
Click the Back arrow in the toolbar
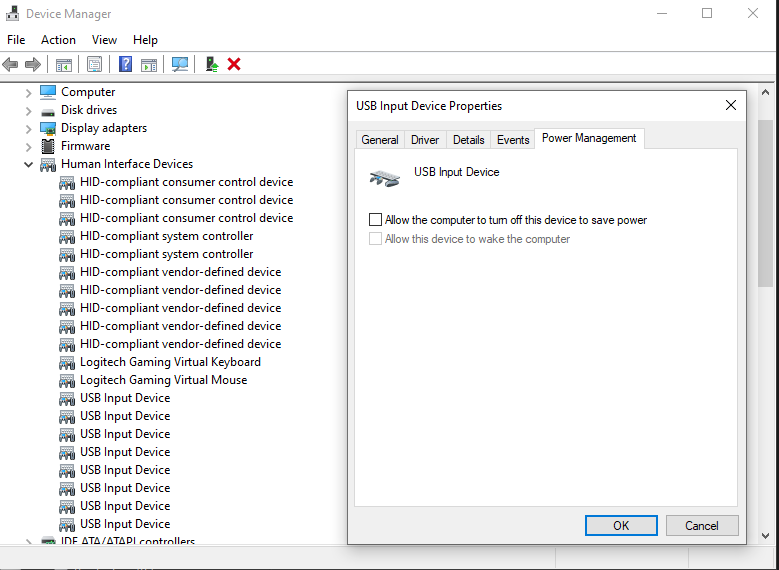11,64
